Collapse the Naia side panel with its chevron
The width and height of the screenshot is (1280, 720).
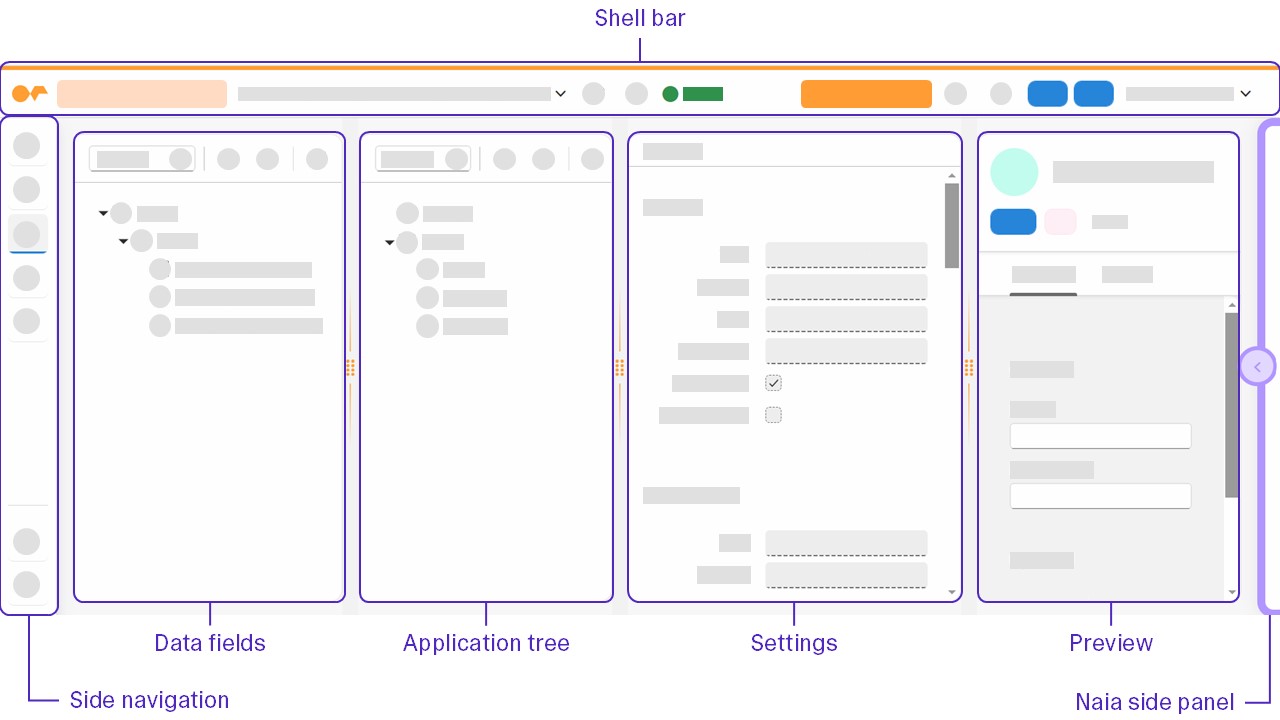(x=1257, y=366)
